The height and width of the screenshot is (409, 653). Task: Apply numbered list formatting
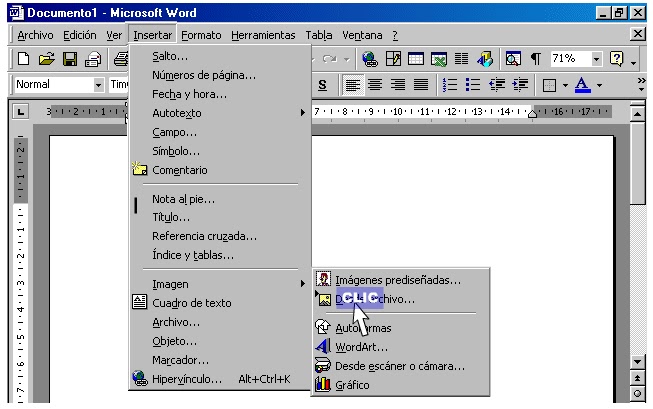[450, 85]
